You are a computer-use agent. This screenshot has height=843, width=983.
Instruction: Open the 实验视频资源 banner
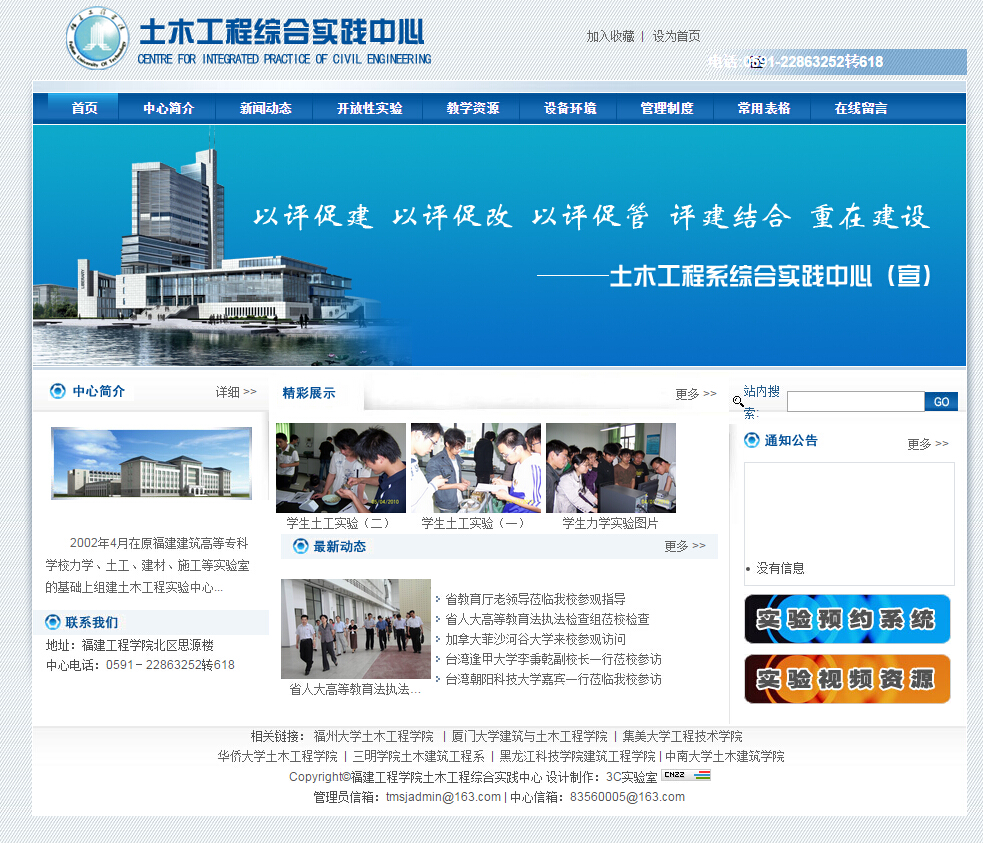click(x=847, y=679)
